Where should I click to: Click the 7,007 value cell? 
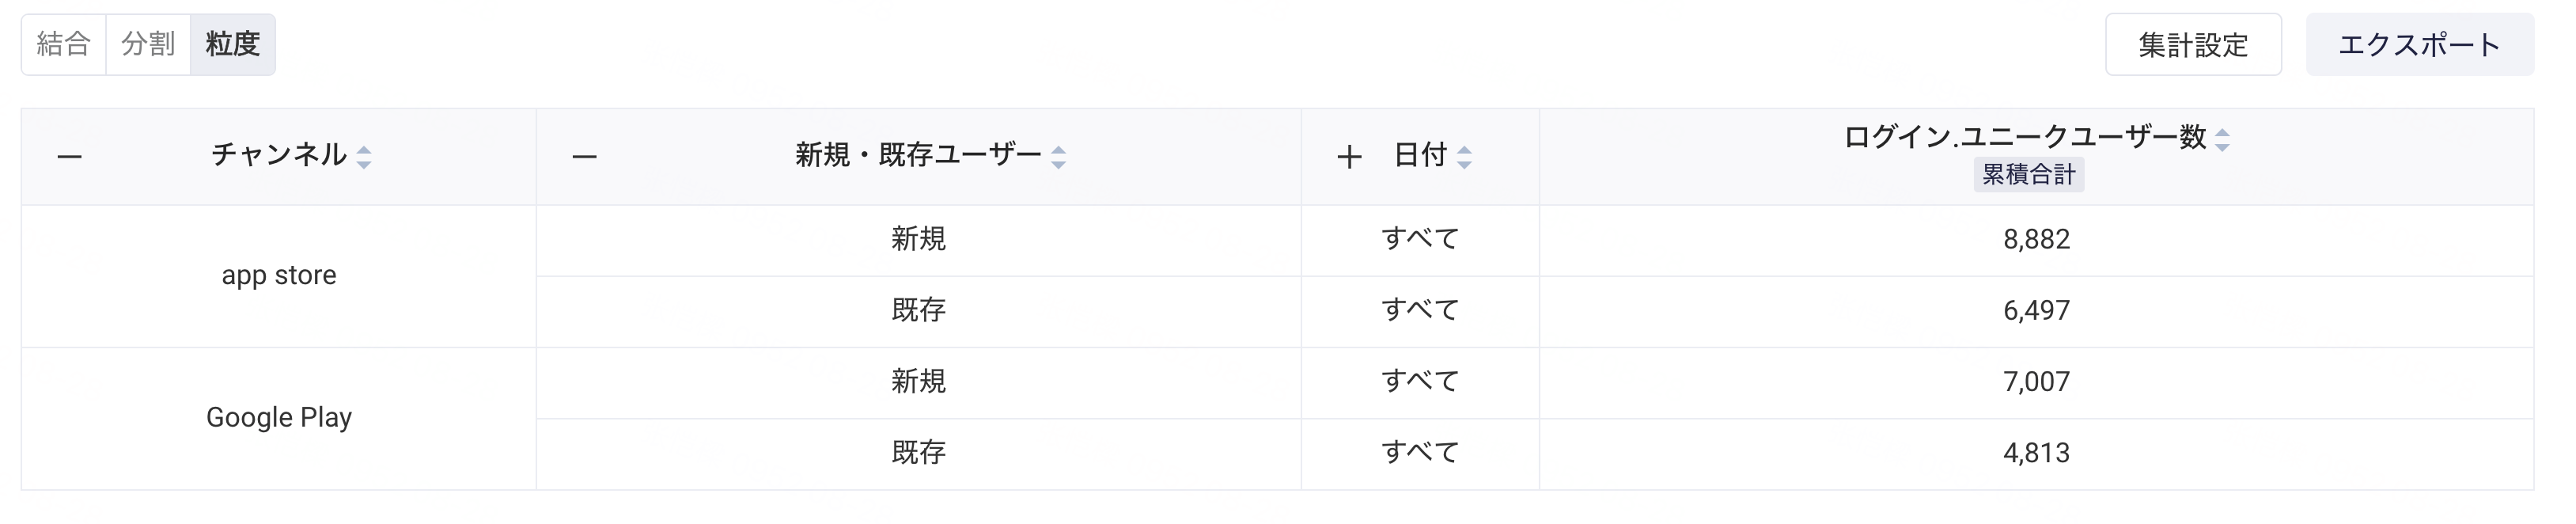click(x=2036, y=382)
